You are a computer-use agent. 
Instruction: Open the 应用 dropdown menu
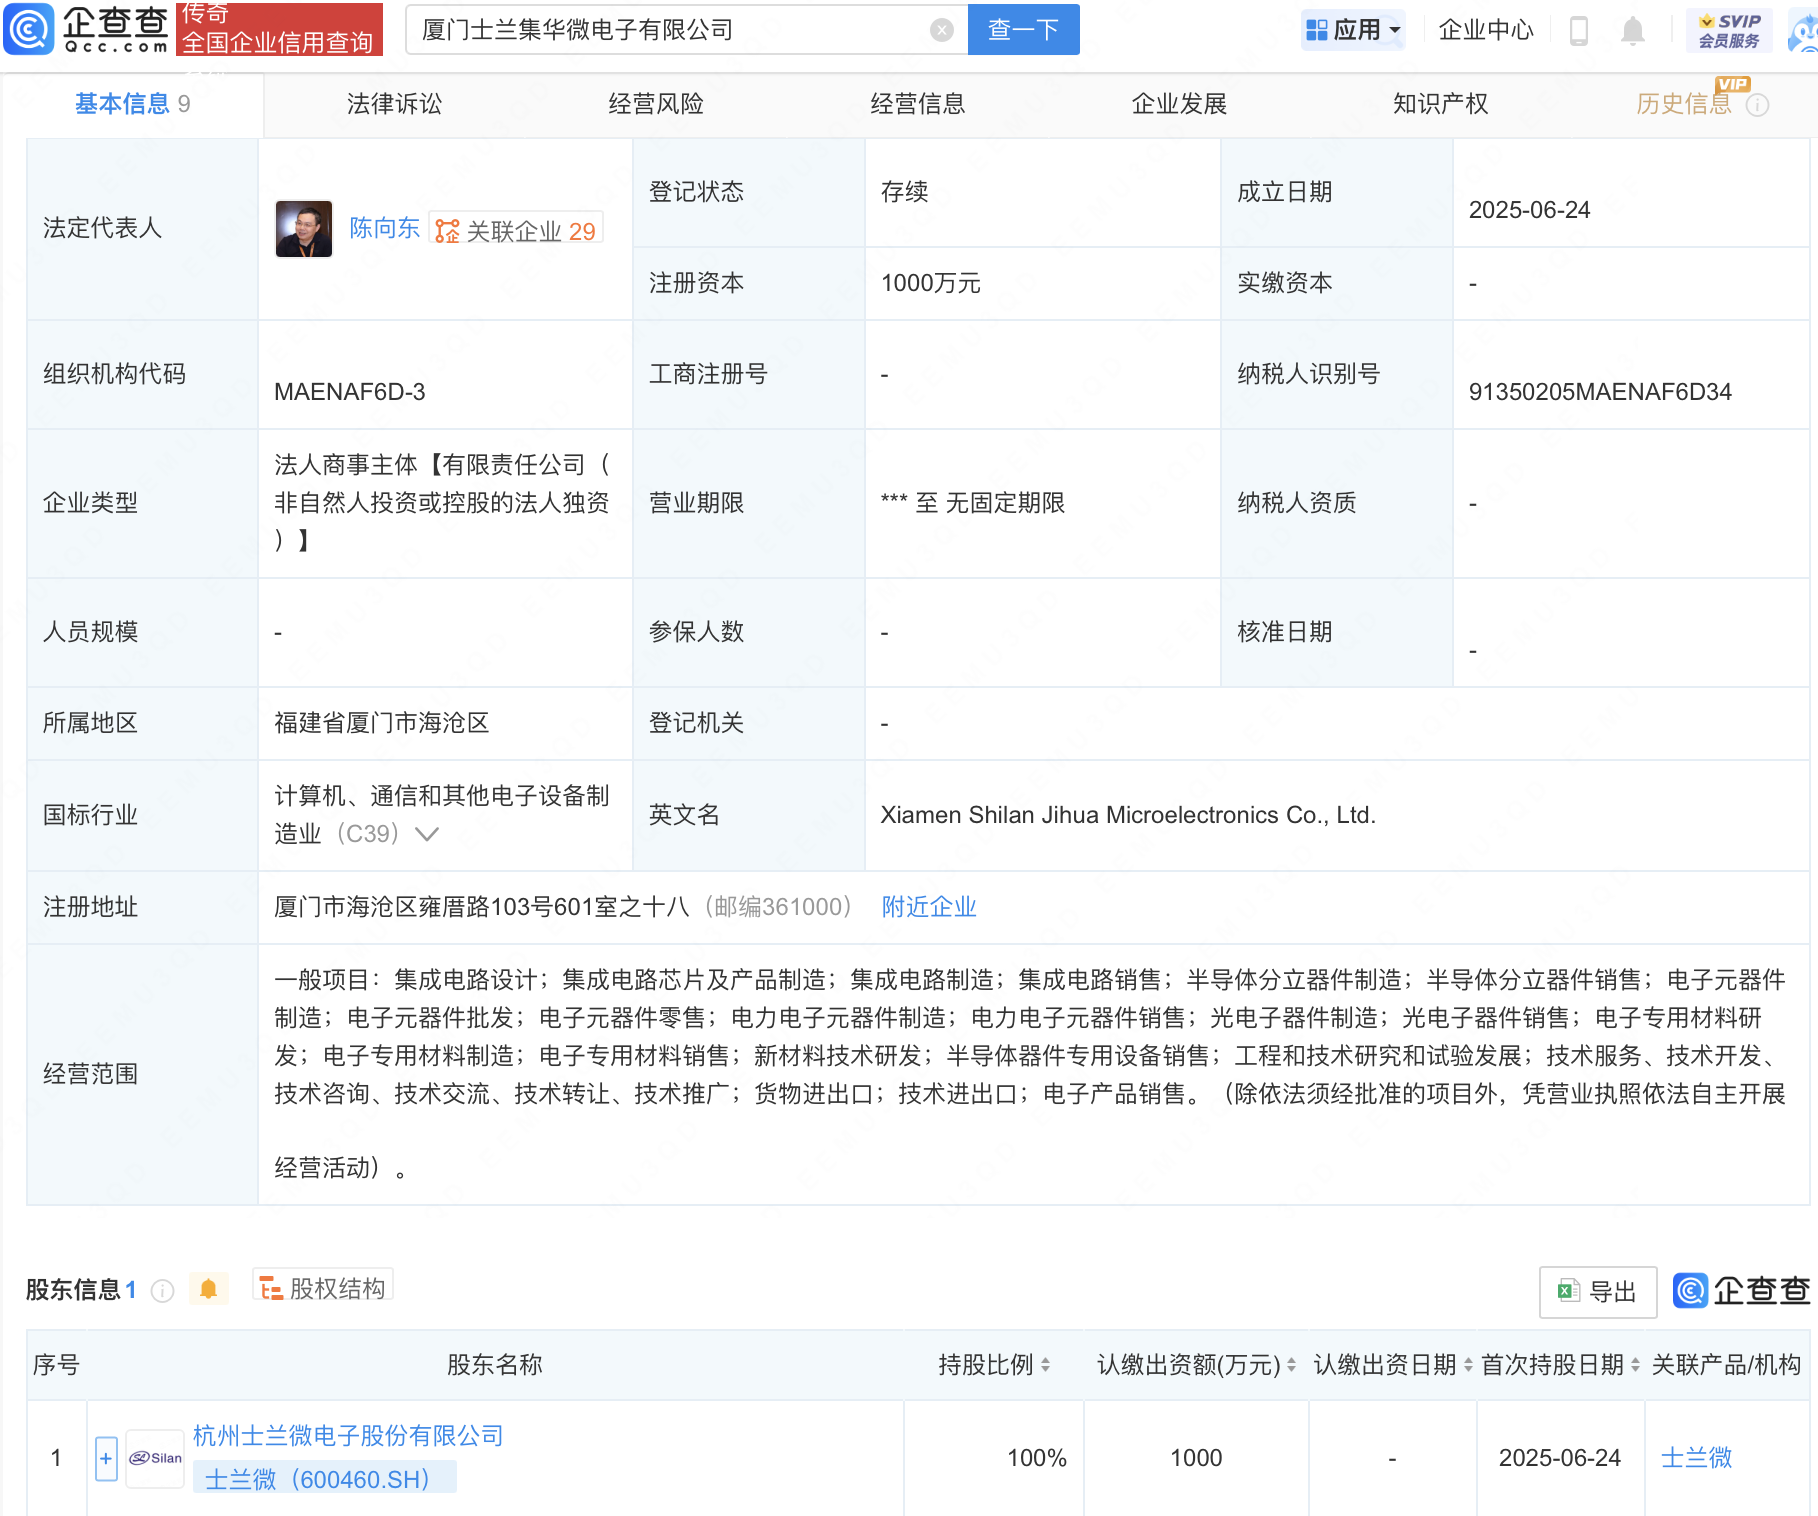click(1353, 30)
